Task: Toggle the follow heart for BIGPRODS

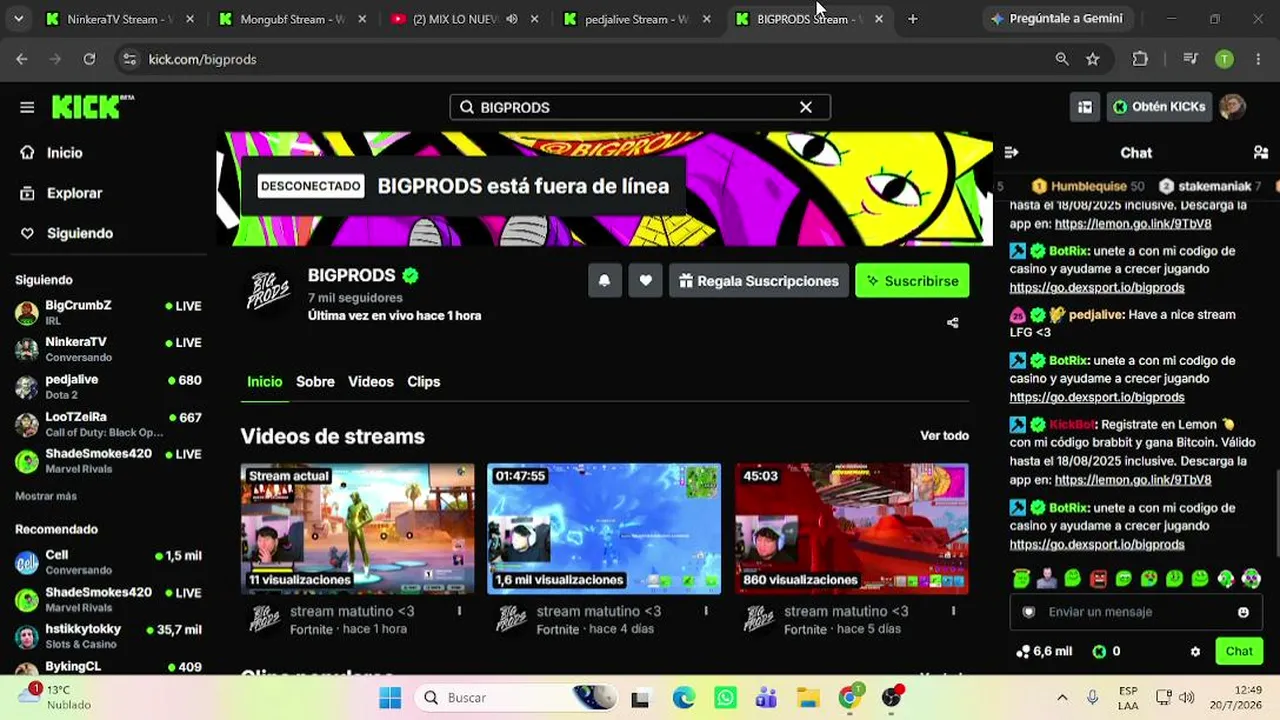Action: 646,281
